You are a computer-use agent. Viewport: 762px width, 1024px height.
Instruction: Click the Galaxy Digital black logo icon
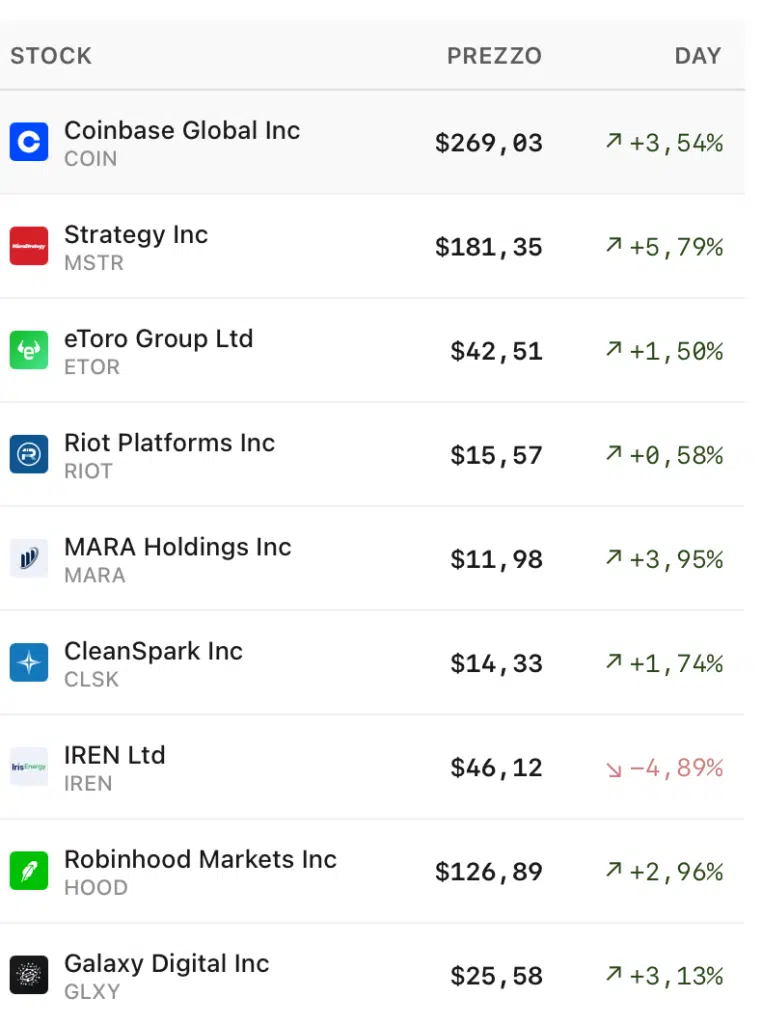pyautogui.click(x=29, y=975)
